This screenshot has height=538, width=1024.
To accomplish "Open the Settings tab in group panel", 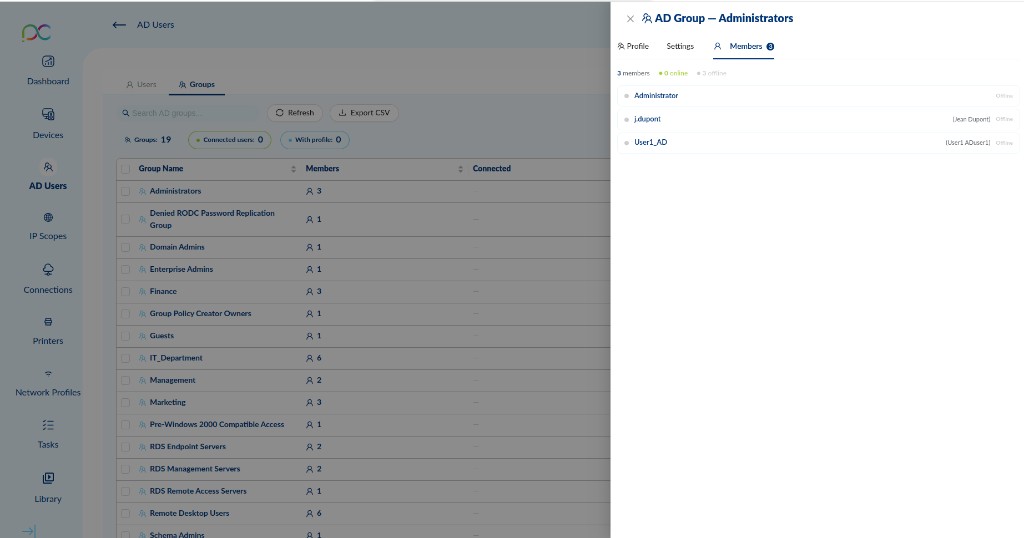I will tap(680, 46).
